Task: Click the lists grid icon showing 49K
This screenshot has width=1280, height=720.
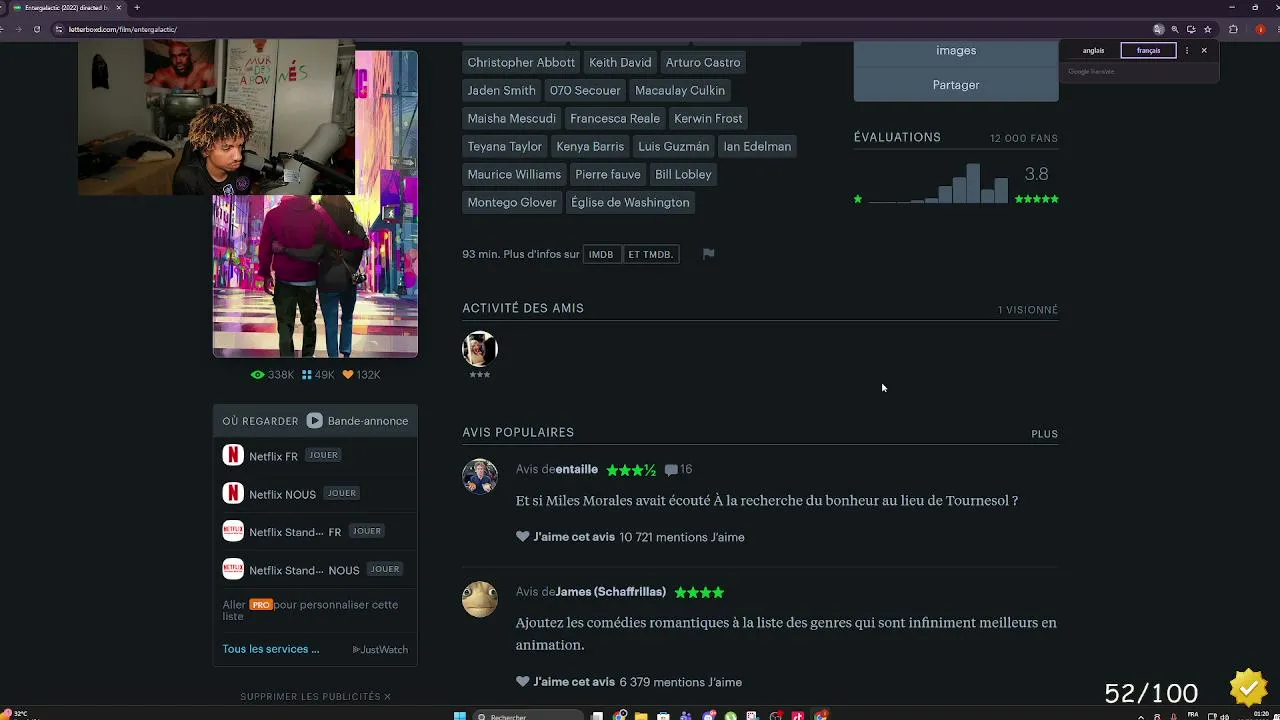Action: (x=308, y=375)
